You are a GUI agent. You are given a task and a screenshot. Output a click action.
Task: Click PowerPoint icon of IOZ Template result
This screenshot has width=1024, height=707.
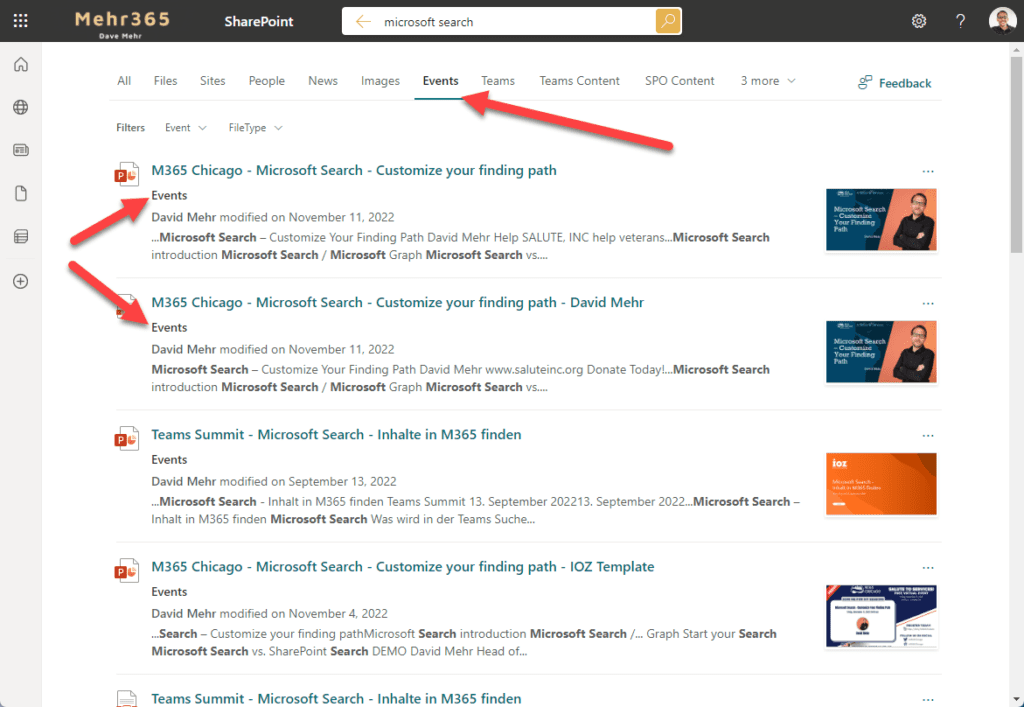(127, 571)
